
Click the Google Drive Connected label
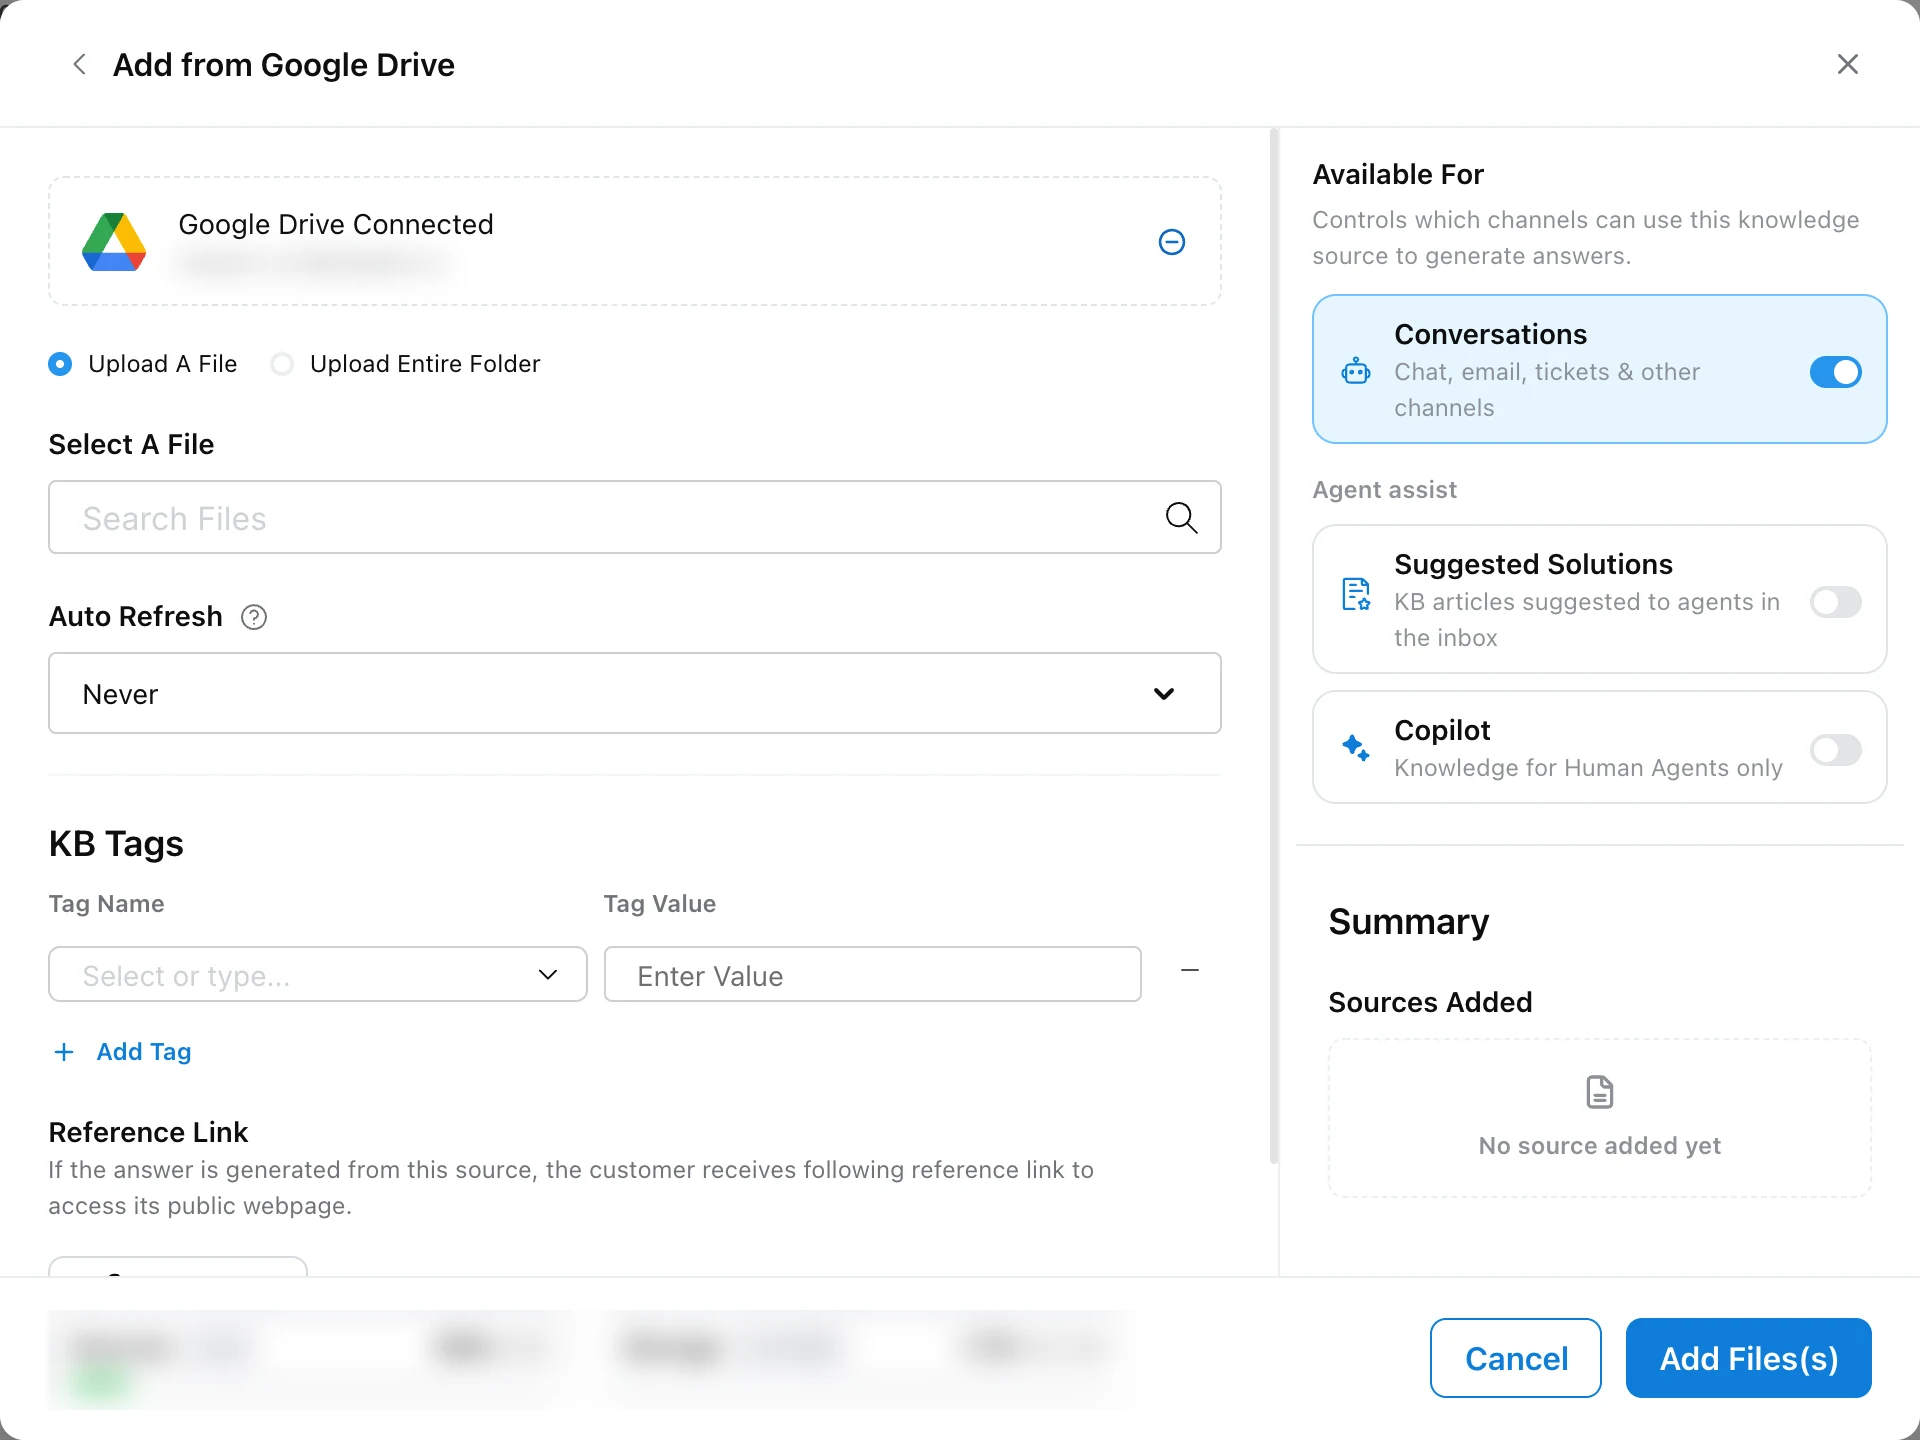[336, 224]
